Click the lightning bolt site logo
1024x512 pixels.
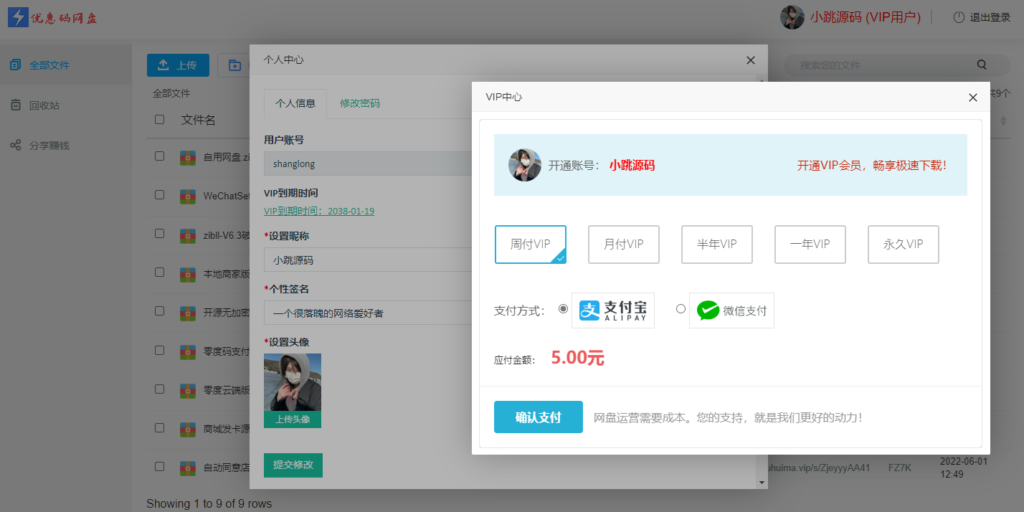coord(18,18)
